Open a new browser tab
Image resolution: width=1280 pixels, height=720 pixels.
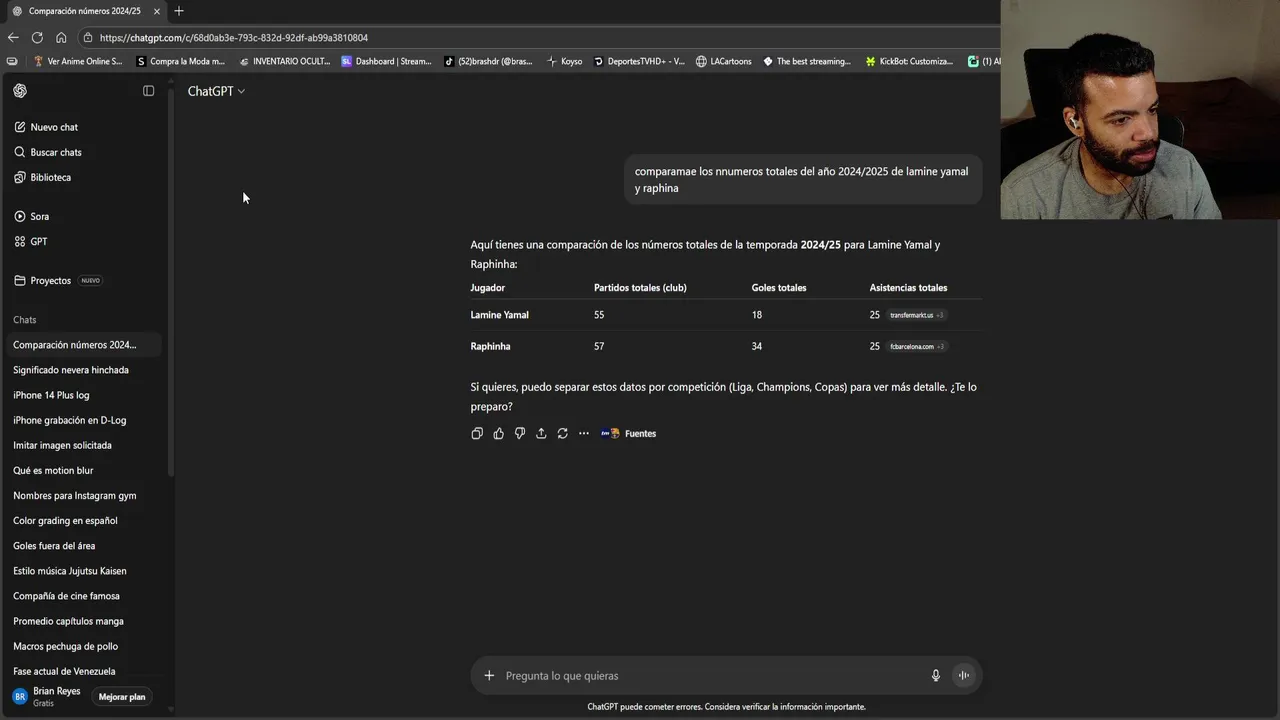pyautogui.click(x=179, y=11)
